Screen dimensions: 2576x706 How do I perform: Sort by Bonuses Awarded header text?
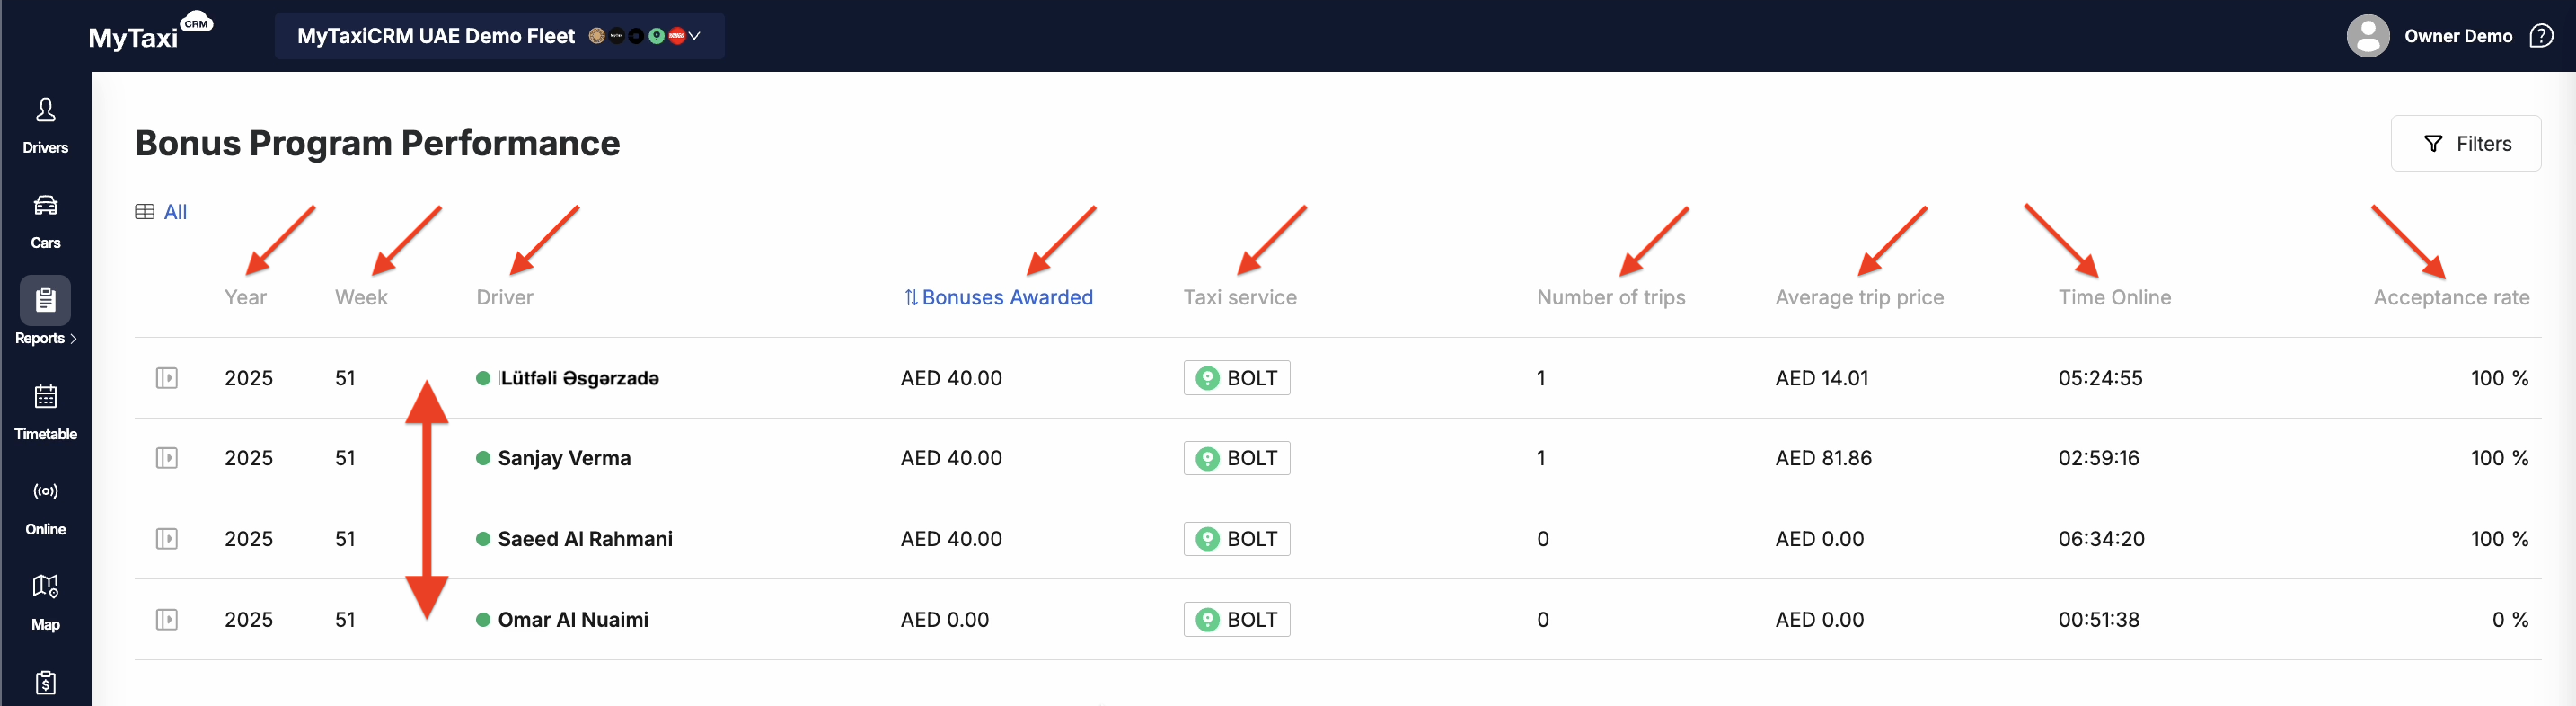(1007, 297)
